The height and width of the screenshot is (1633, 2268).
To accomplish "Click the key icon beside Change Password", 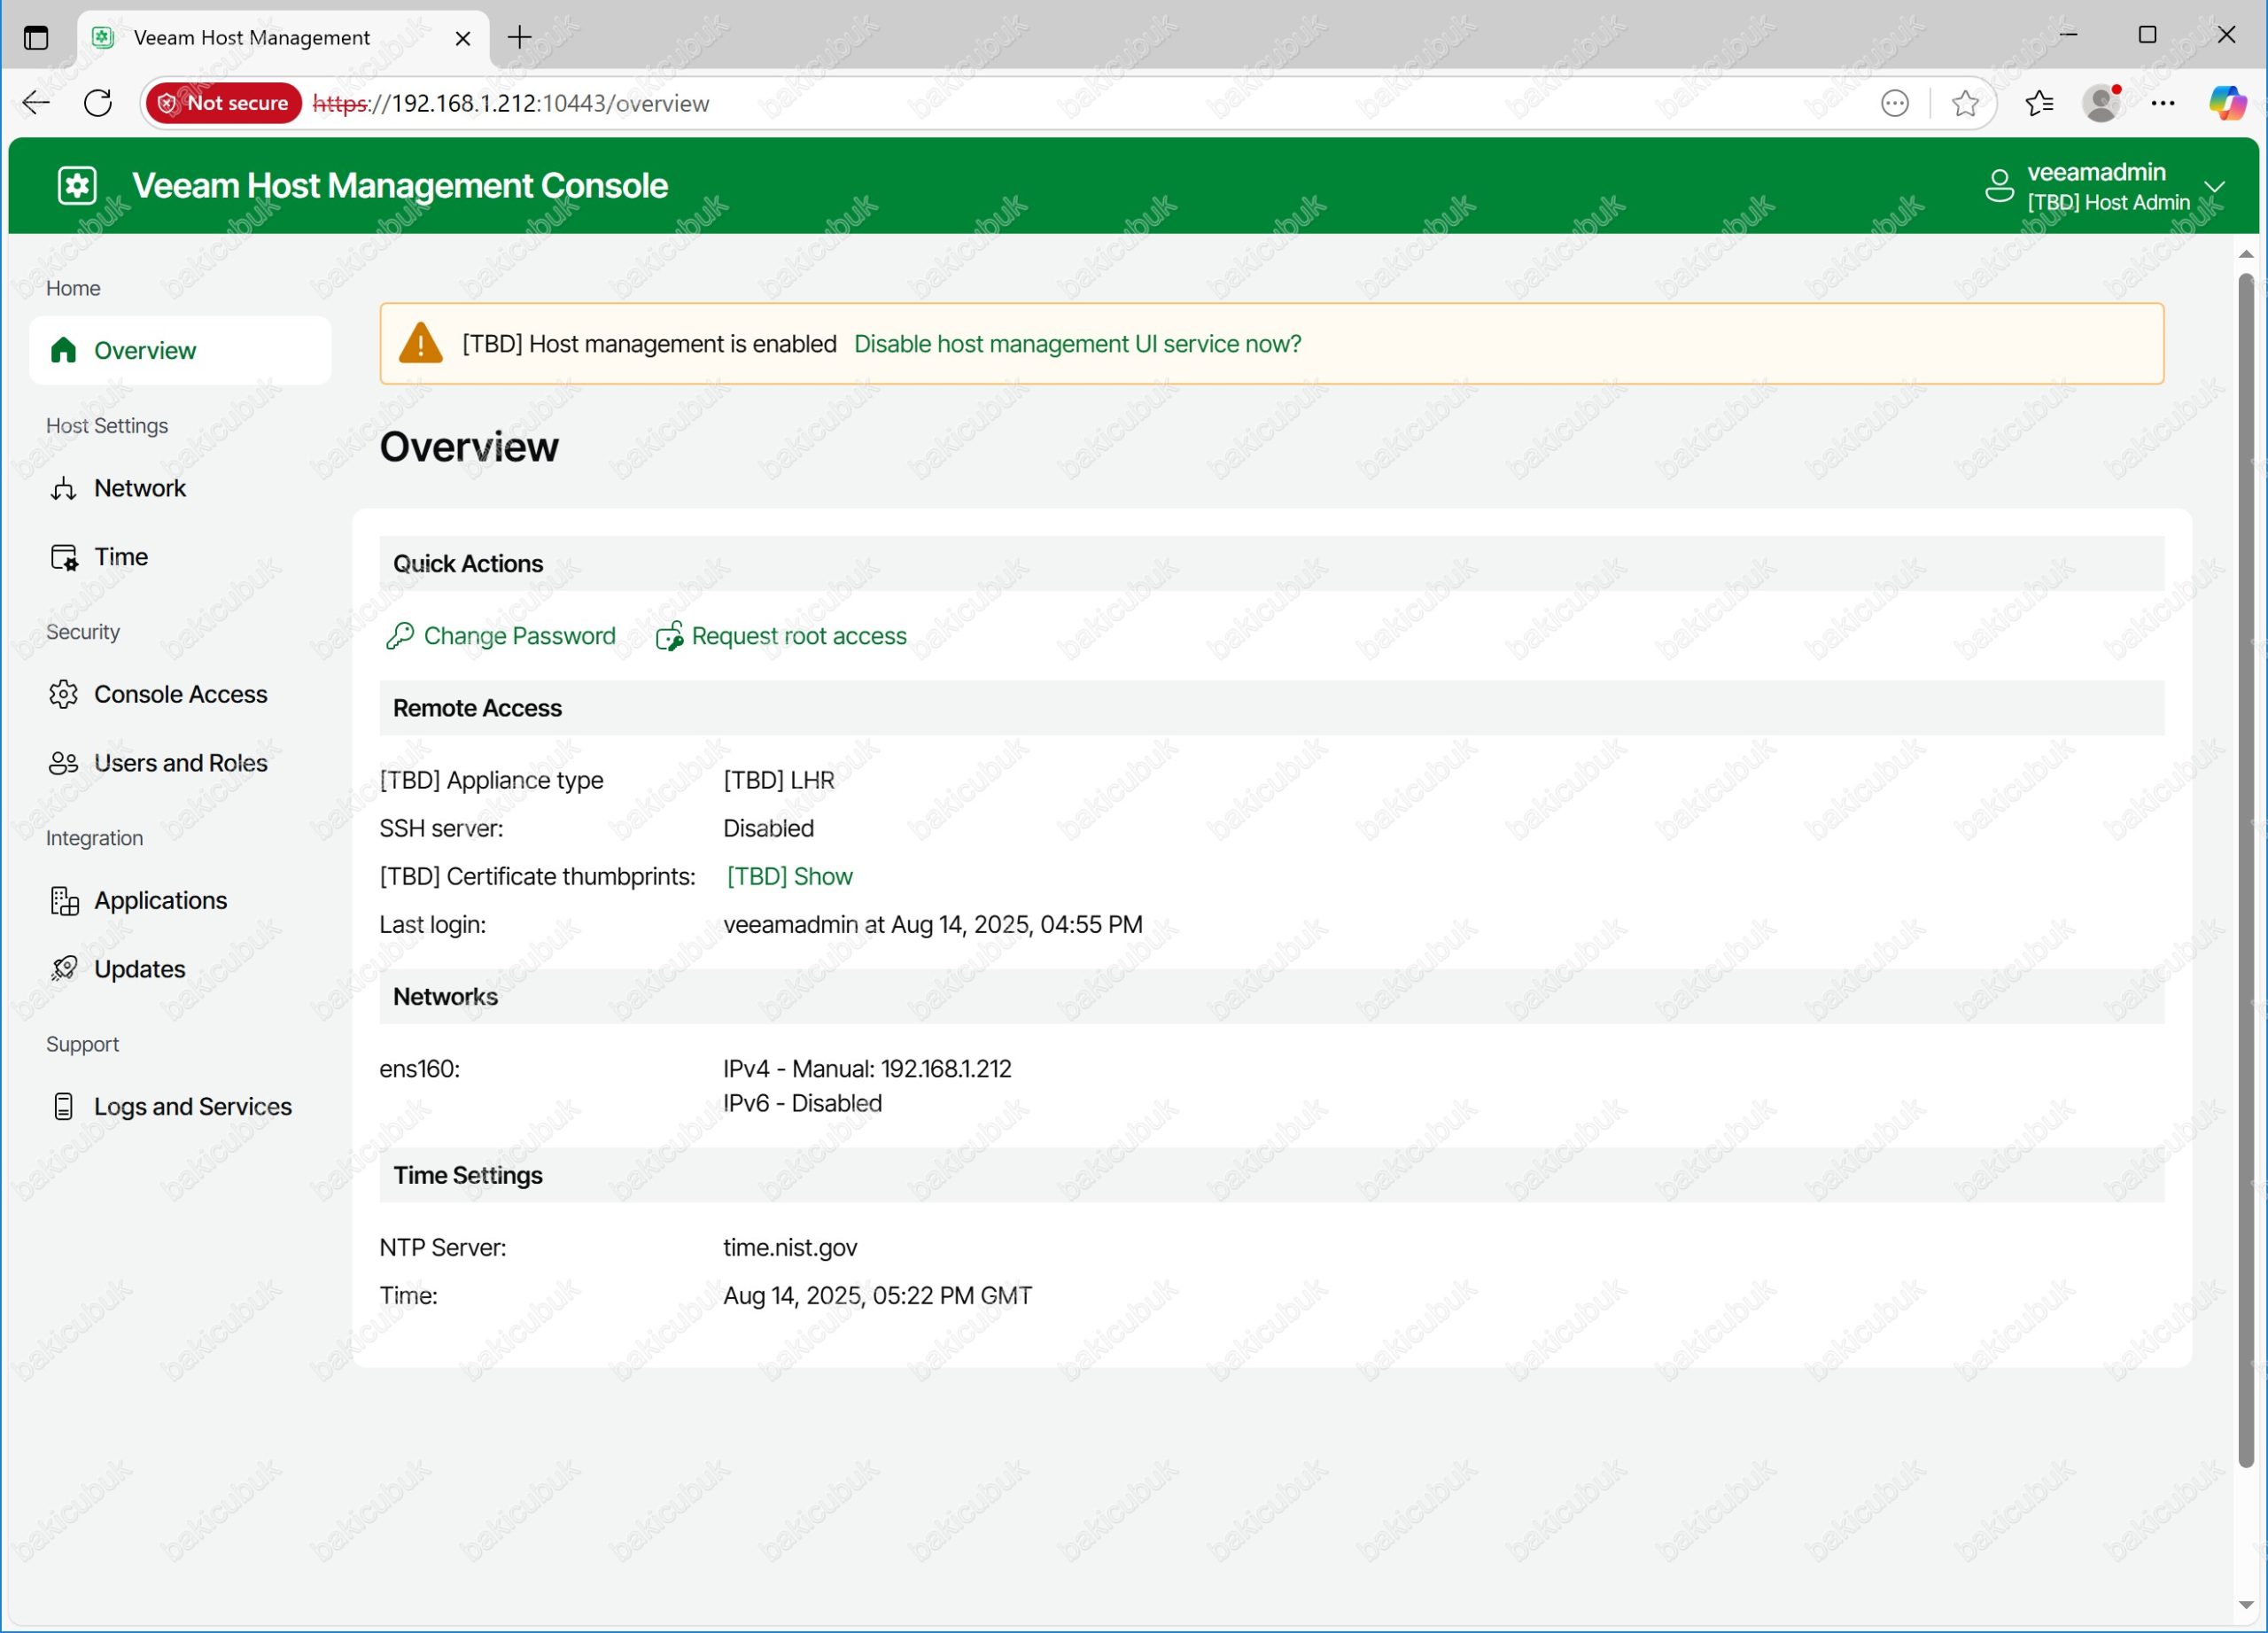I will click(x=400, y=636).
